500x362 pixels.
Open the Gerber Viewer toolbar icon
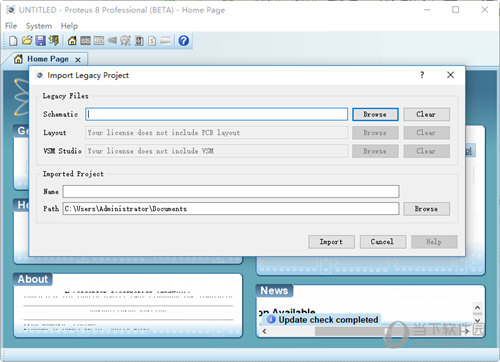(125, 41)
